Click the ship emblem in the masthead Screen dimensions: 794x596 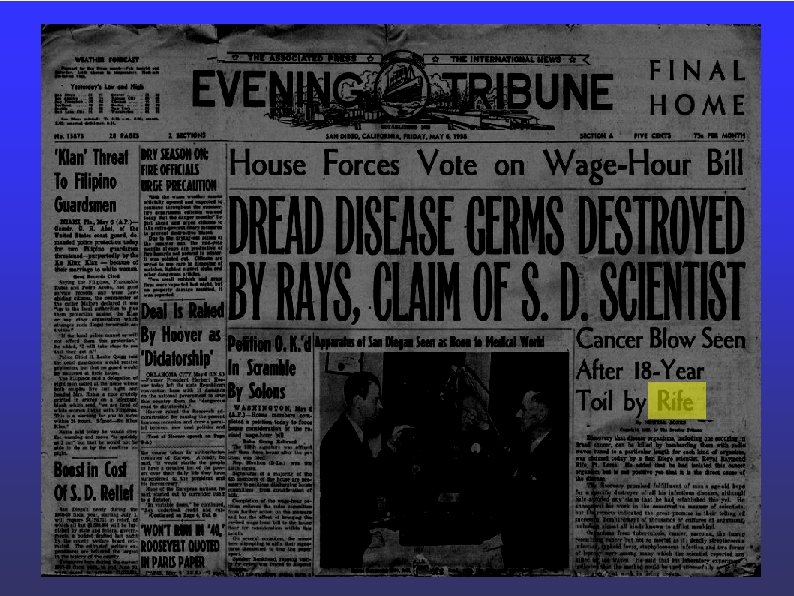tap(404, 87)
